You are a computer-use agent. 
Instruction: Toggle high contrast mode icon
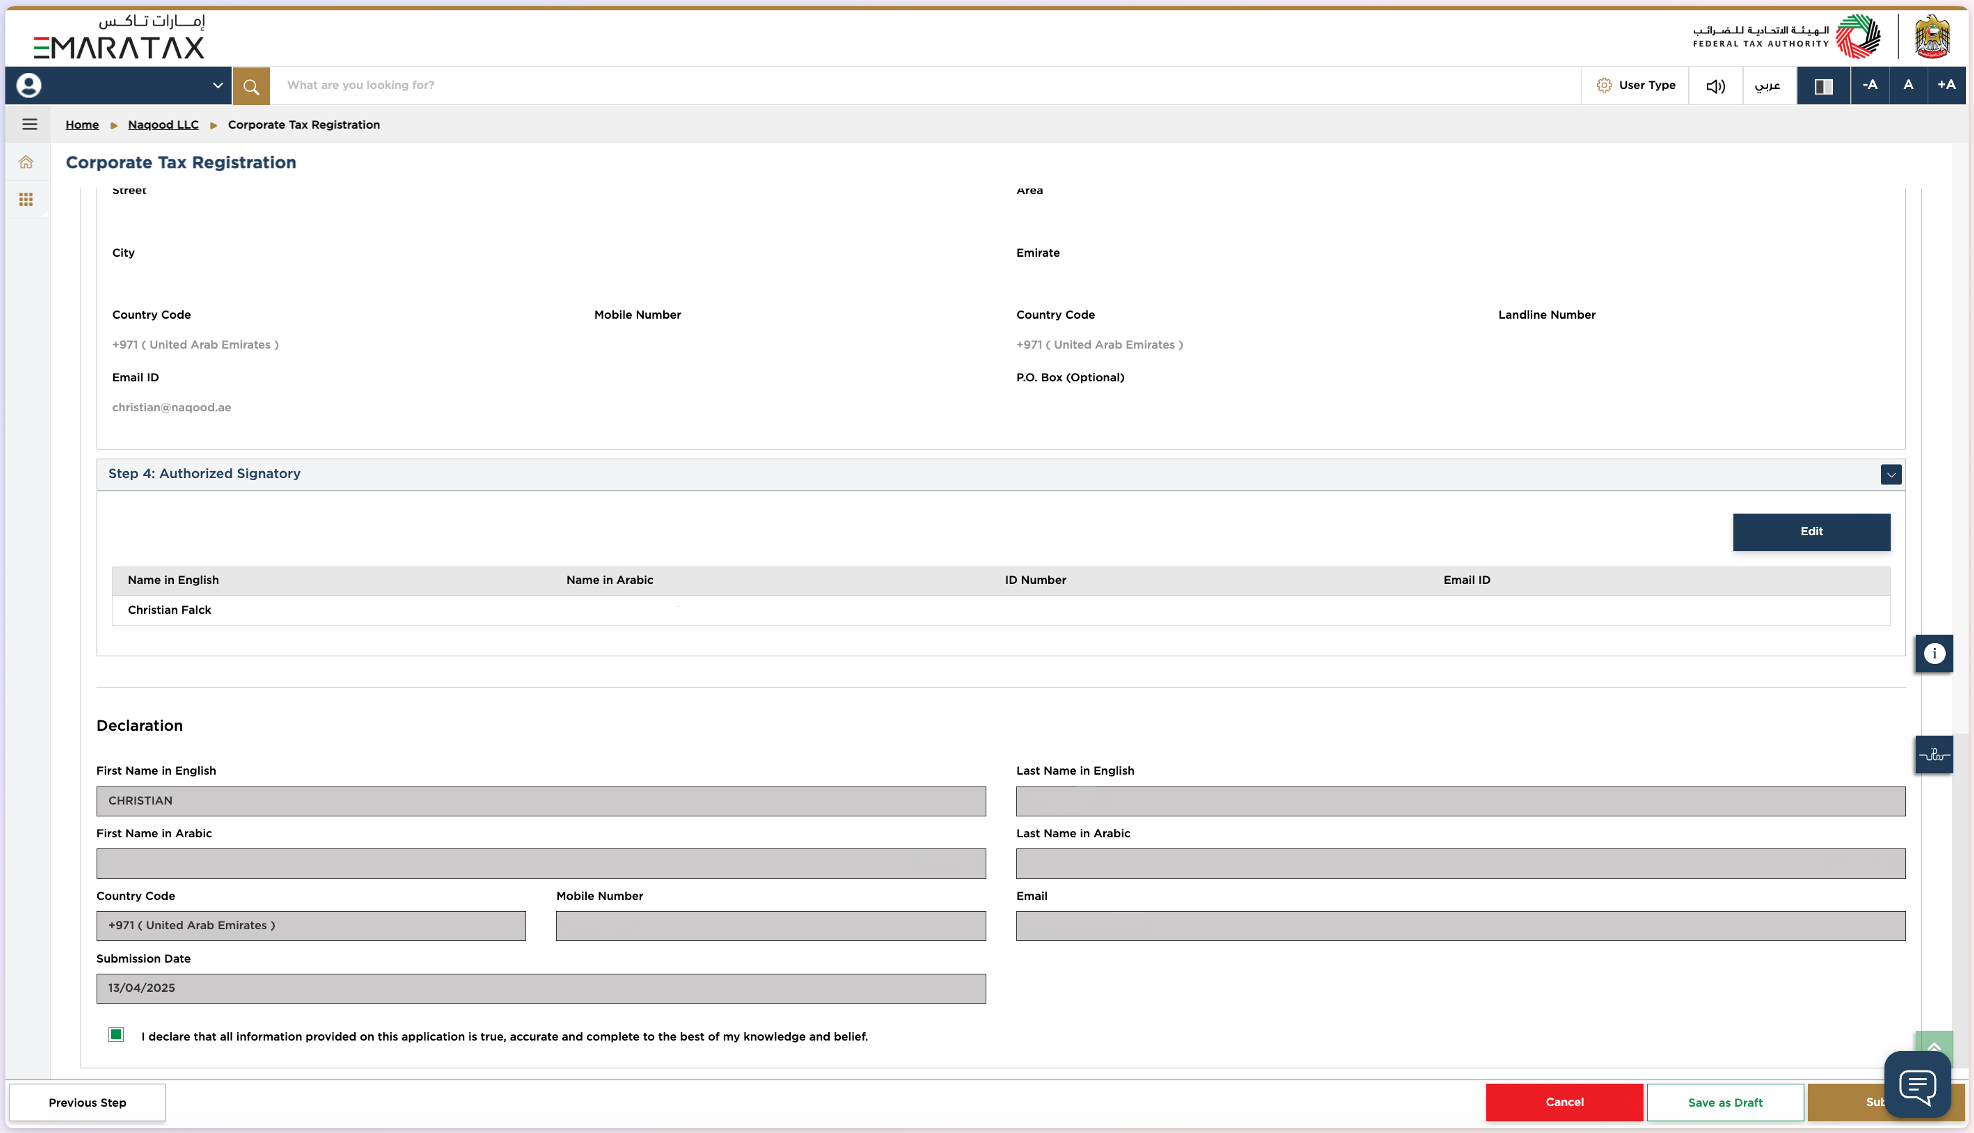(1823, 86)
